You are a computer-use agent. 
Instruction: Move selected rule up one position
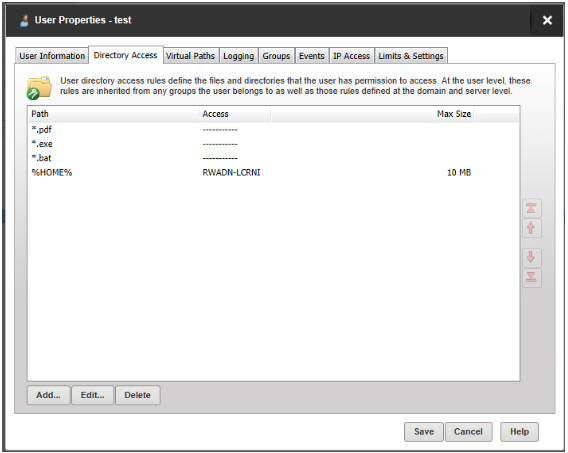pos(531,228)
